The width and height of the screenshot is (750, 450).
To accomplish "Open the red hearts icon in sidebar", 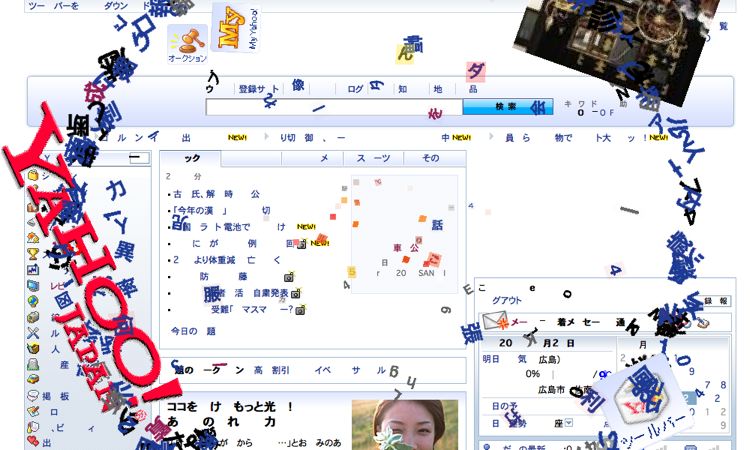I will (x=33, y=440).
